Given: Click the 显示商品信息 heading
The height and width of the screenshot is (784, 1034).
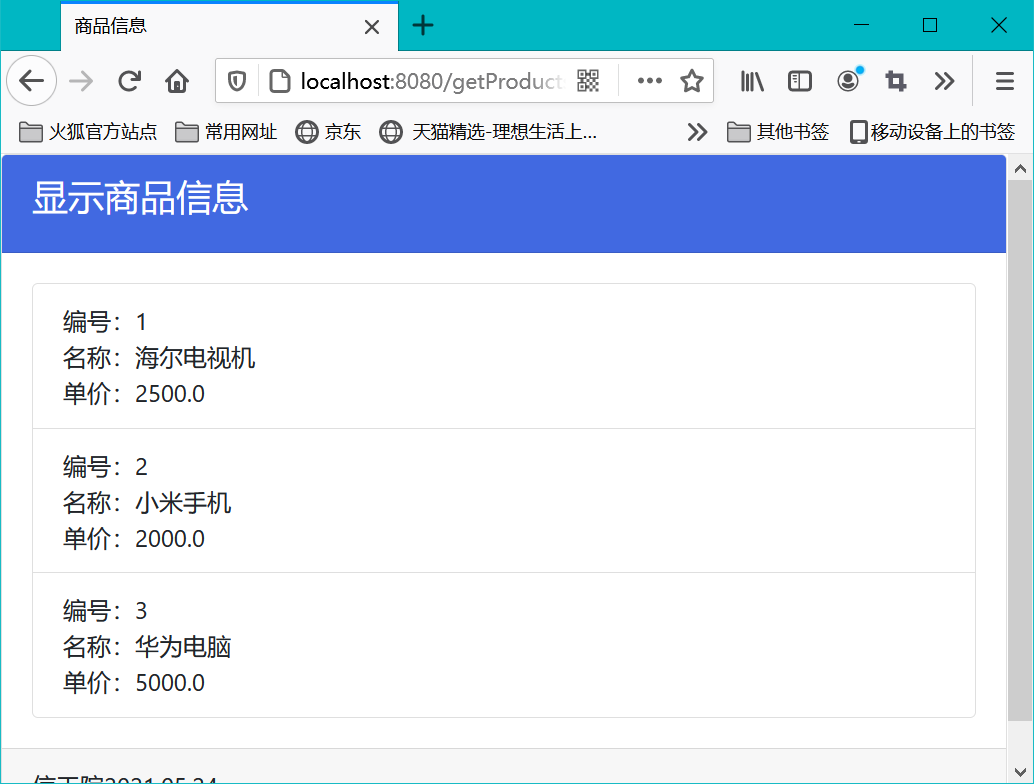Looking at the screenshot, I should point(140,198).
